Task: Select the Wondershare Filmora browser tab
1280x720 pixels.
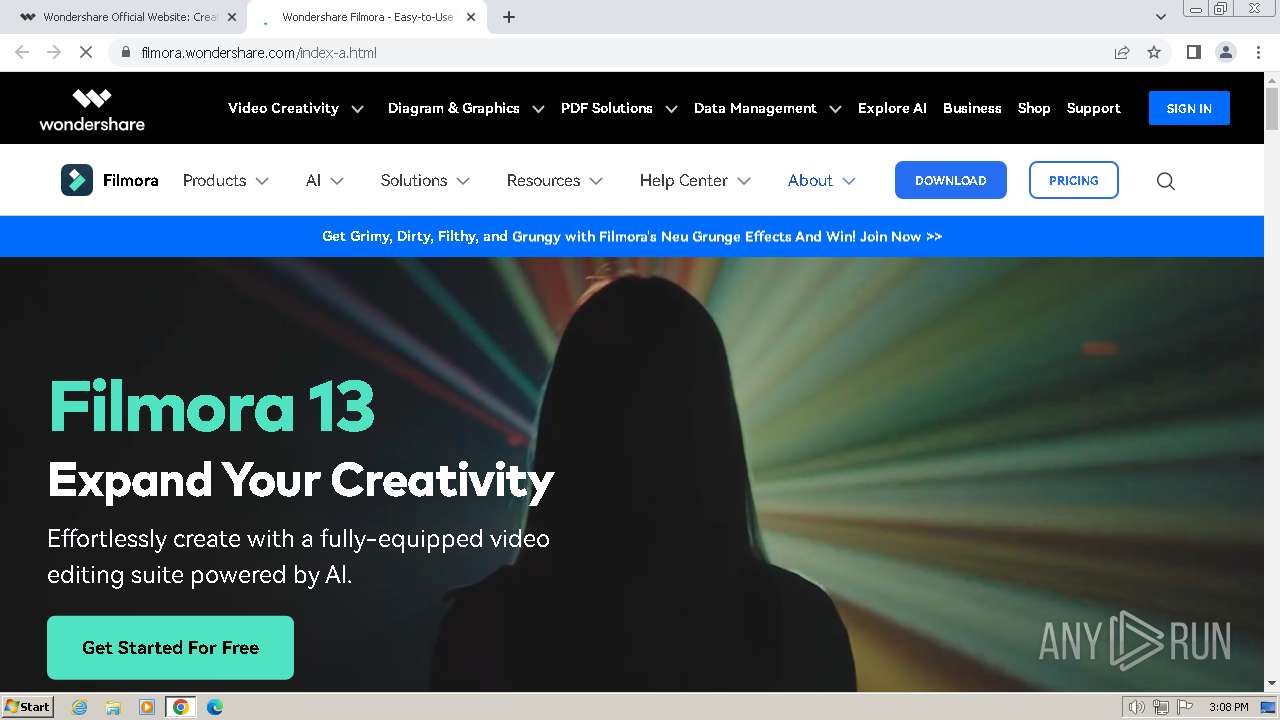Action: (365, 17)
